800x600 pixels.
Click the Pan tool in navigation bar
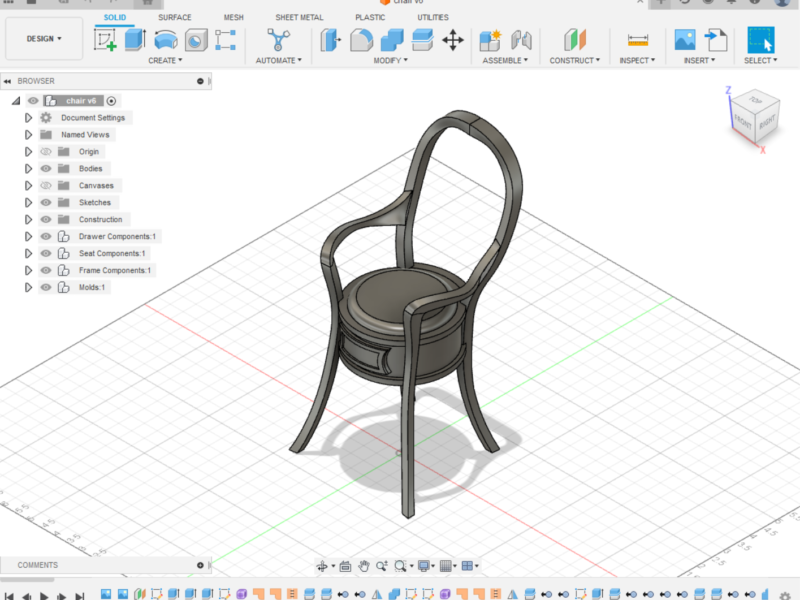(x=364, y=566)
